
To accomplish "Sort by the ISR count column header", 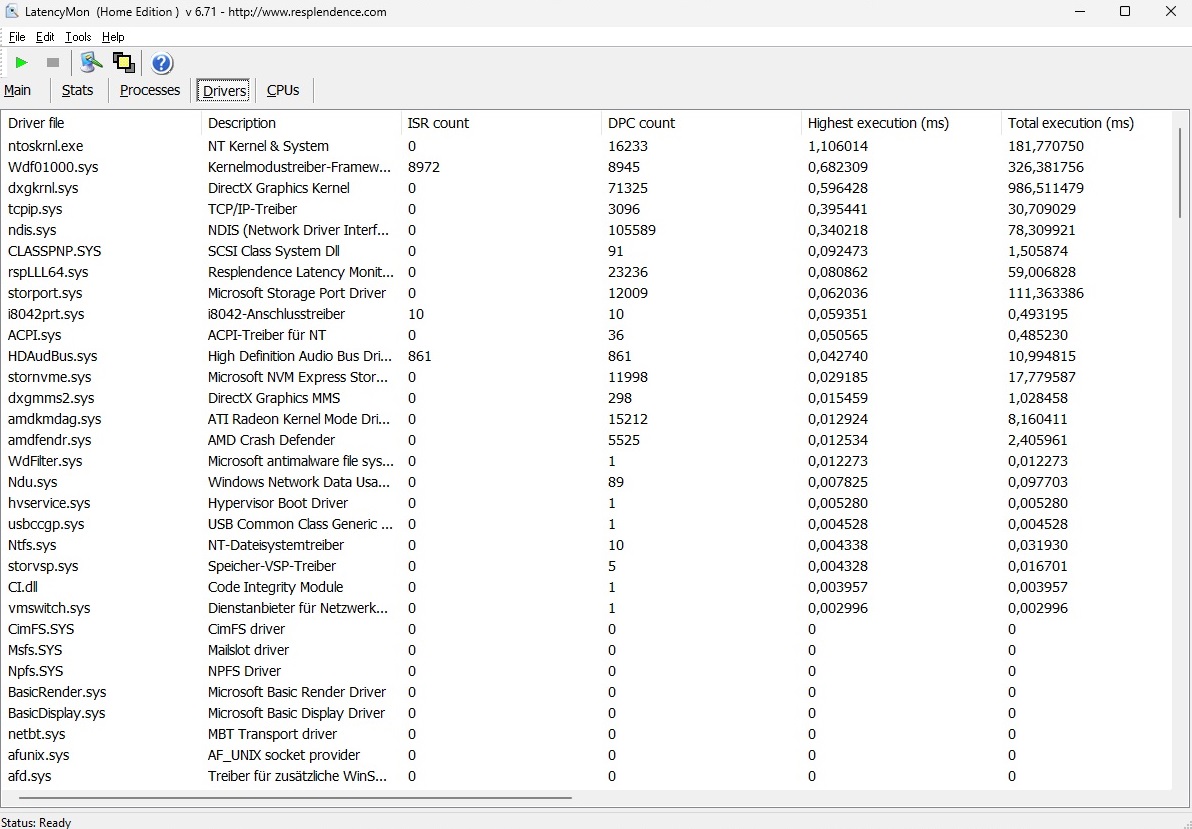I will (x=438, y=123).
